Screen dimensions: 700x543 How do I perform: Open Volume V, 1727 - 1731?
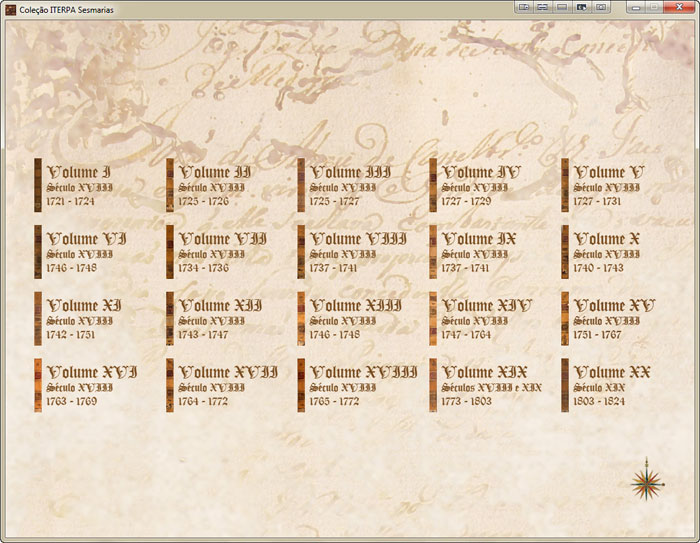tap(609, 173)
